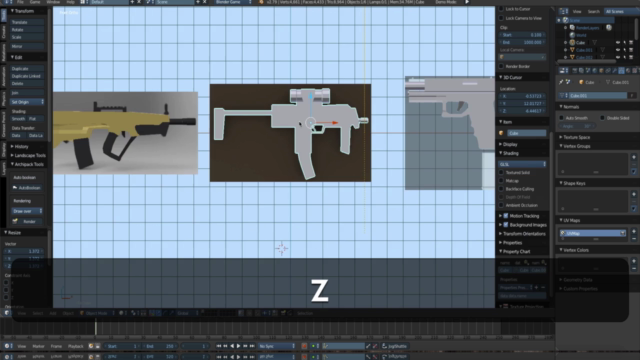
Task: Enable the Ambient Occlusion checkbox
Action: [501, 205]
